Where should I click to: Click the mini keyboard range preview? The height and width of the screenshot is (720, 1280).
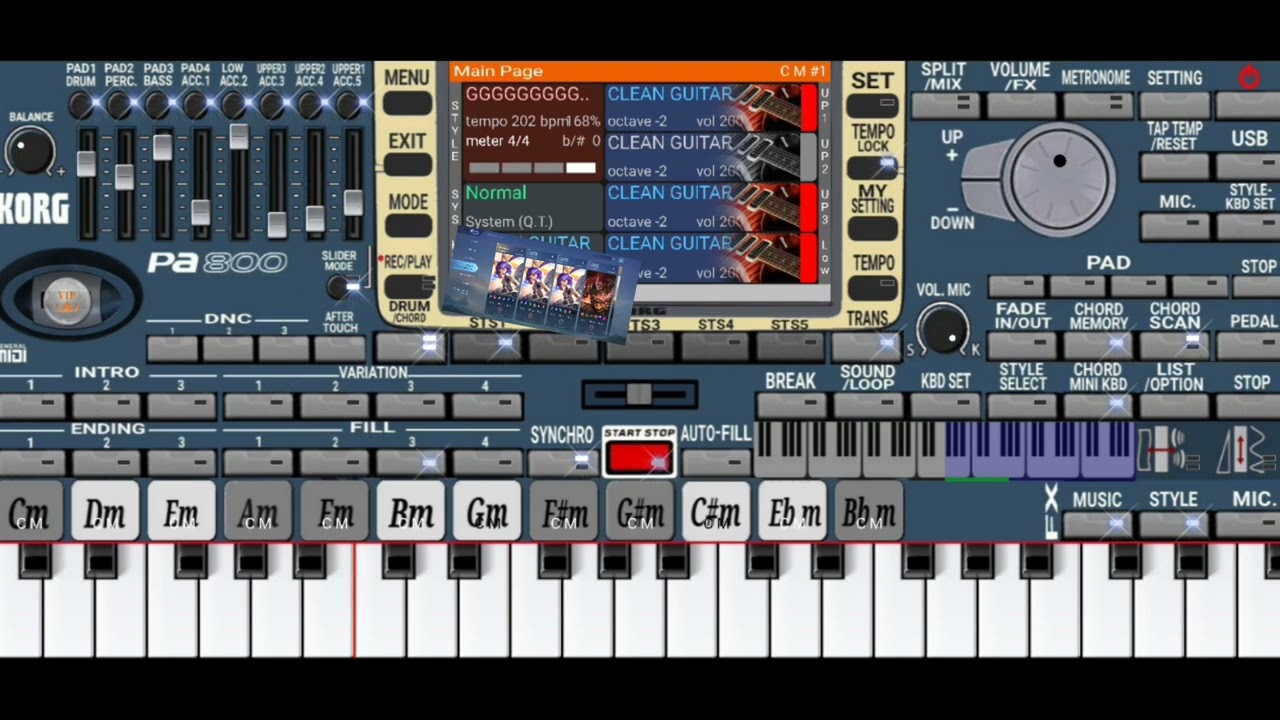tap(946, 450)
